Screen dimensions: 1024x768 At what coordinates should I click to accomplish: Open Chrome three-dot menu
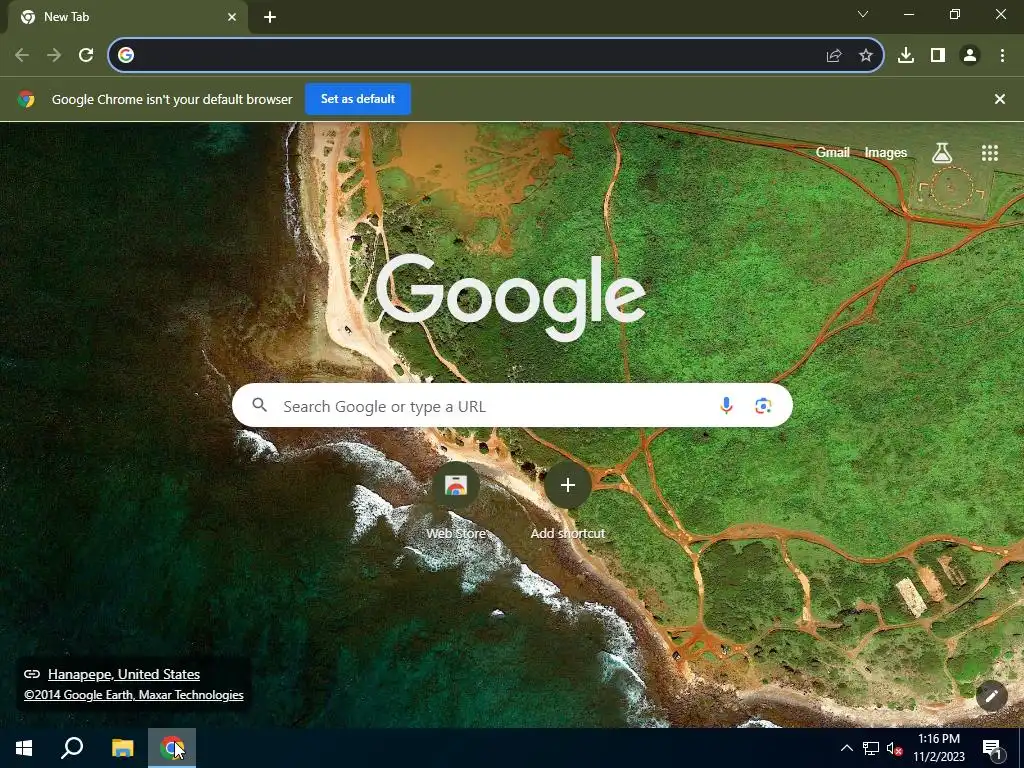(x=1002, y=55)
